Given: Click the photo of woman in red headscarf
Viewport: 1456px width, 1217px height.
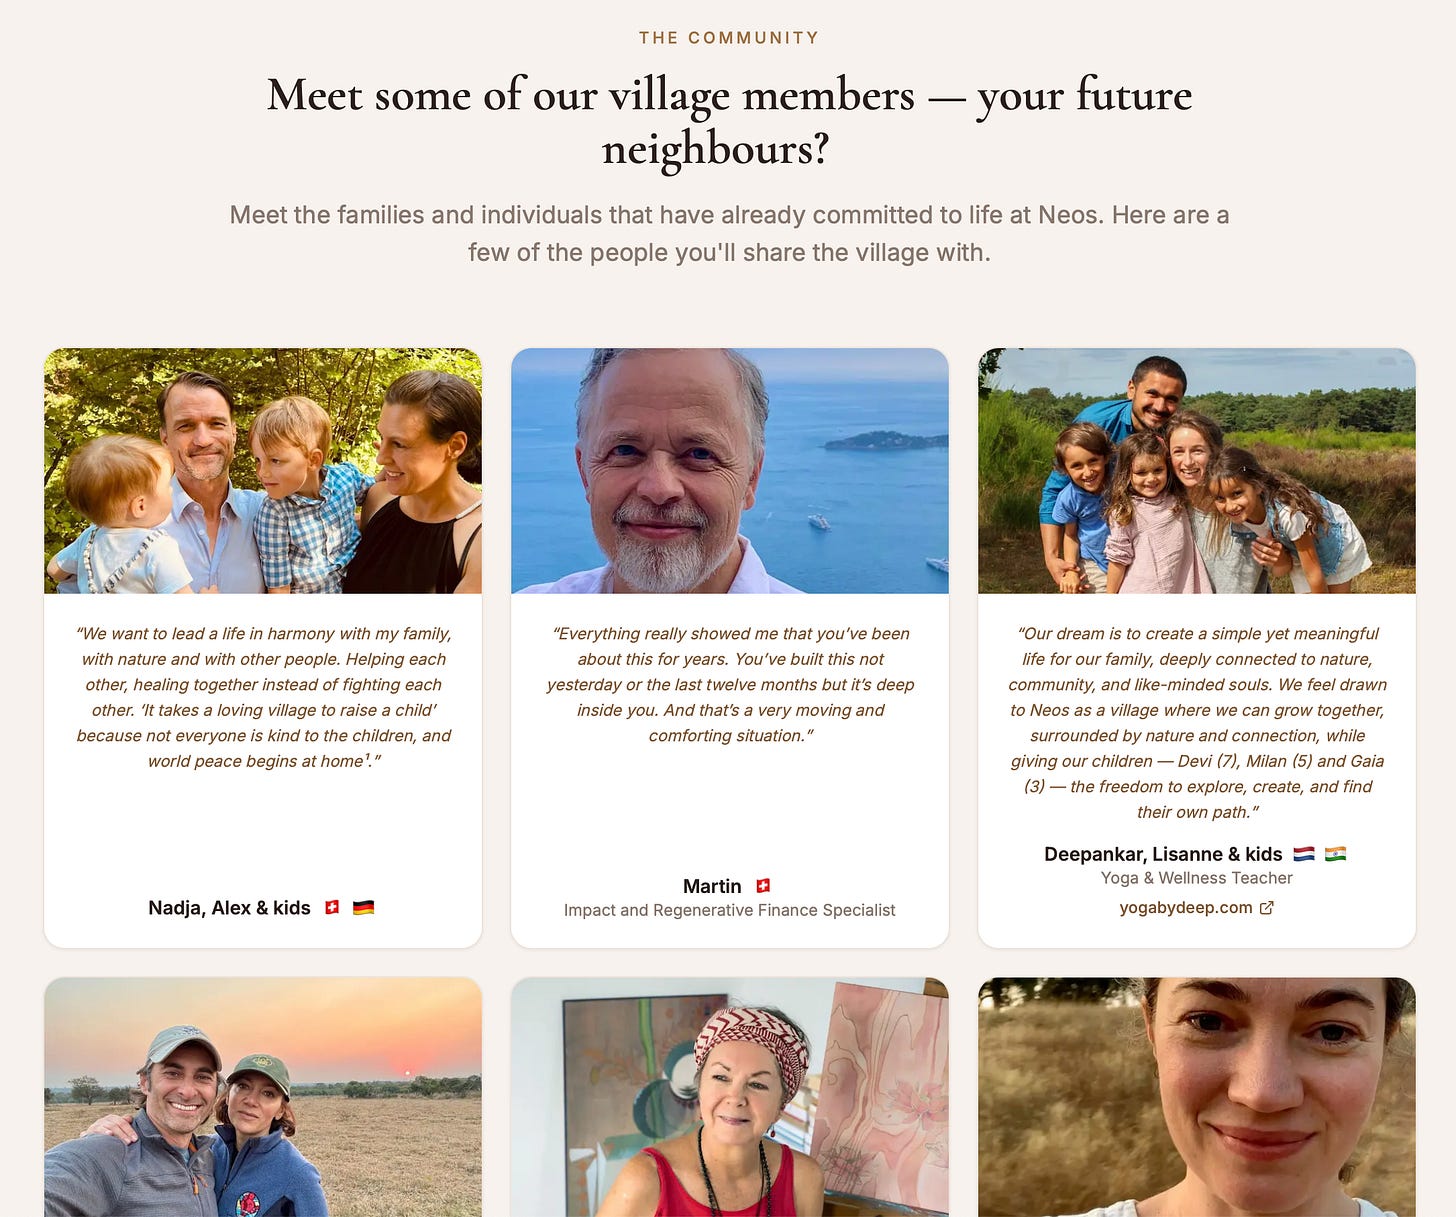Looking at the screenshot, I should 730,1097.
